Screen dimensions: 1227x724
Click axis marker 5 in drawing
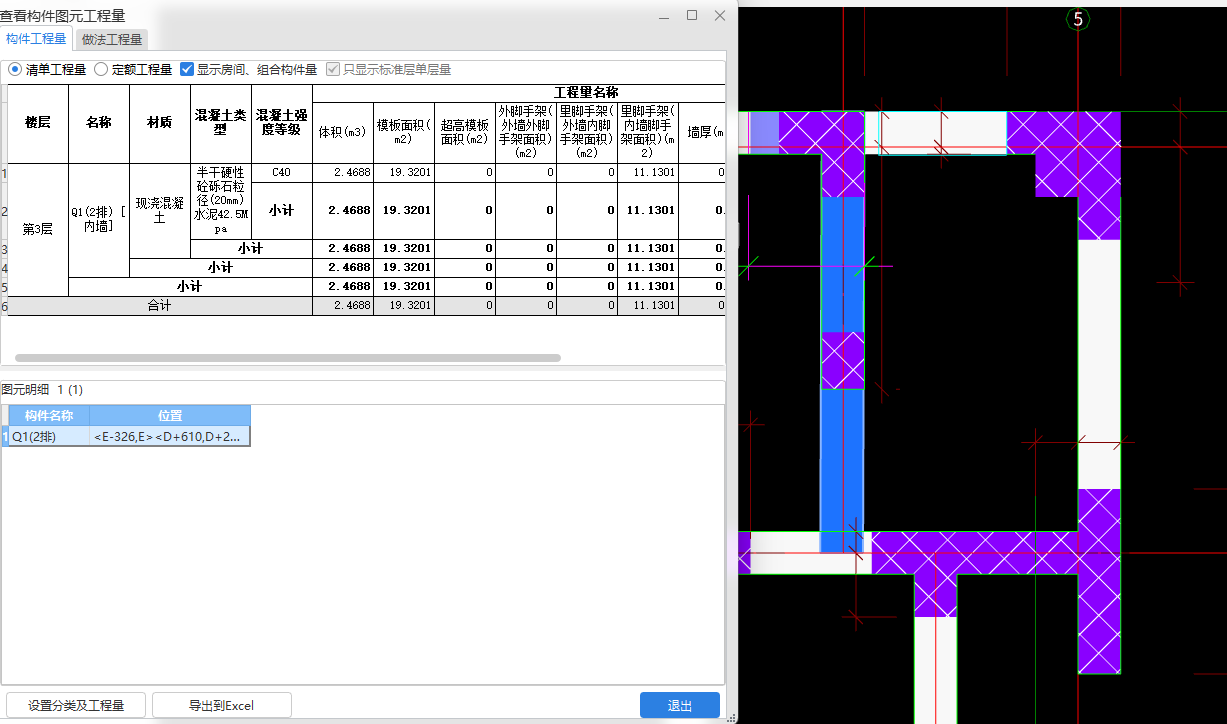click(1078, 19)
